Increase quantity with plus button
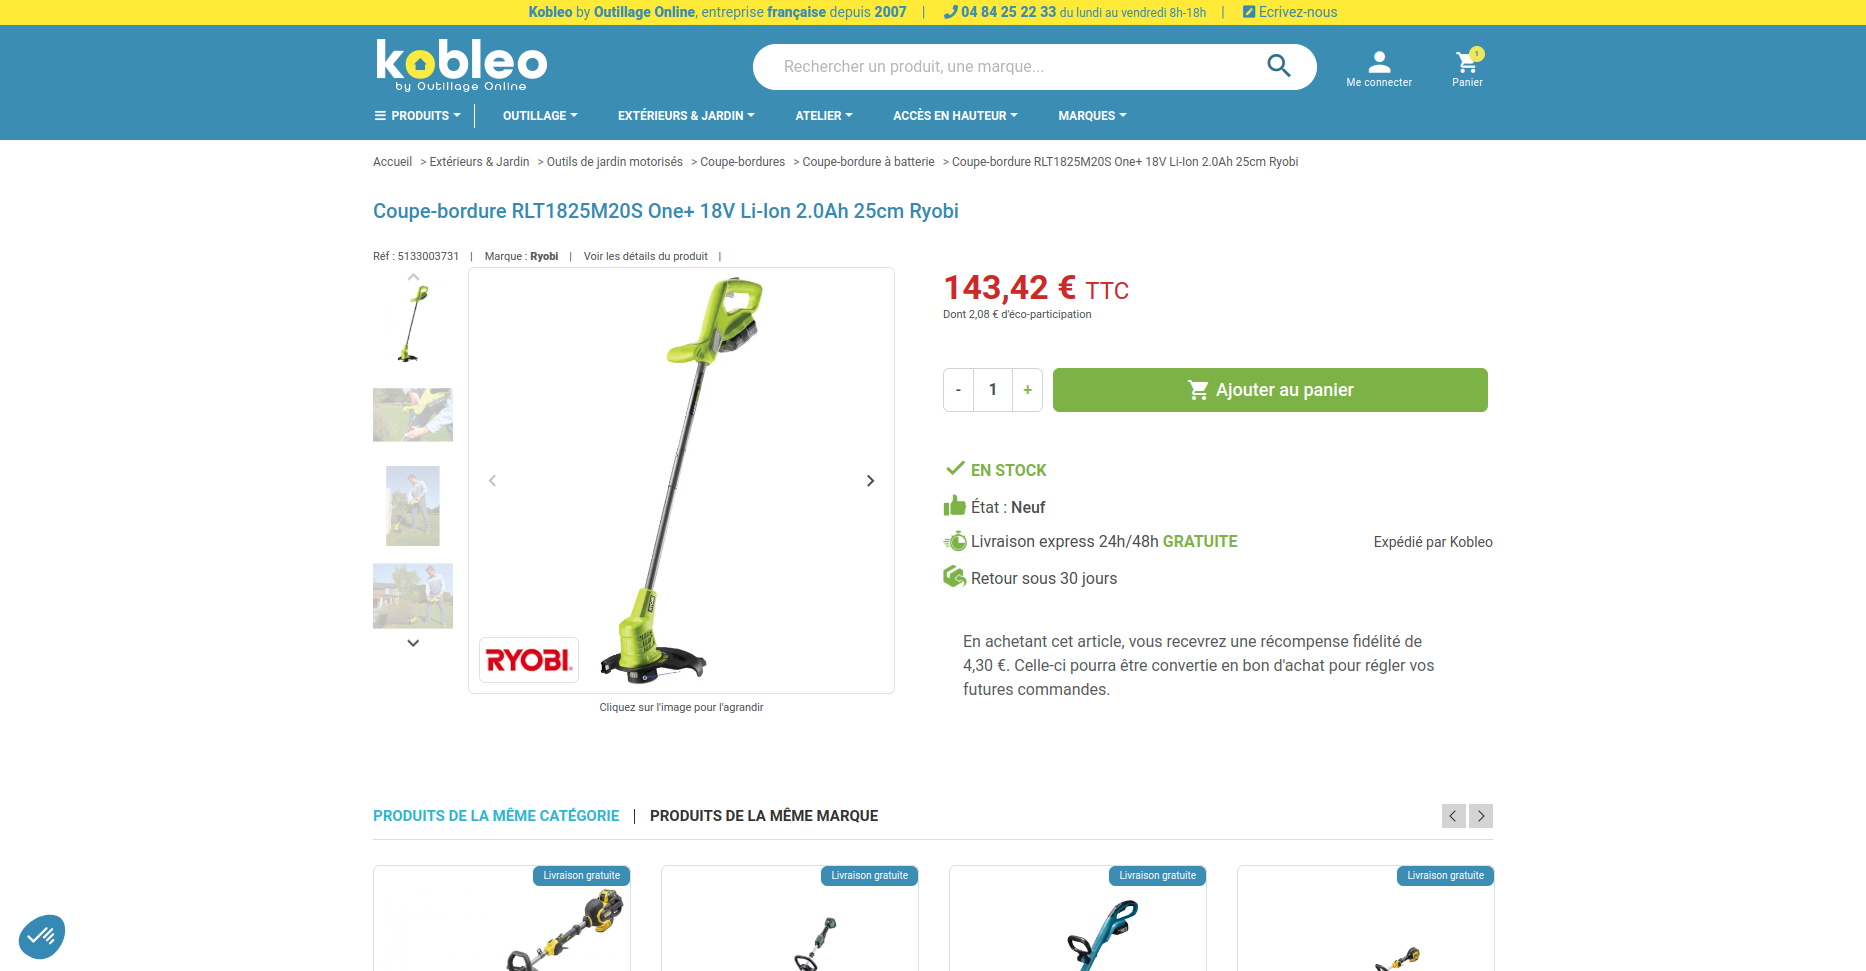The image size is (1866, 971). coord(1027,390)
